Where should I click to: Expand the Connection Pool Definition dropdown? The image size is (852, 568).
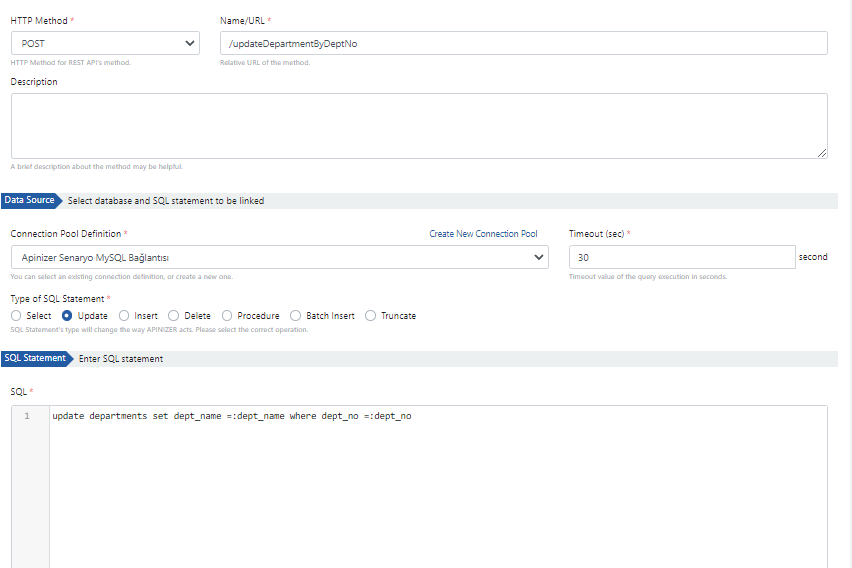click(x=279, y=257)
